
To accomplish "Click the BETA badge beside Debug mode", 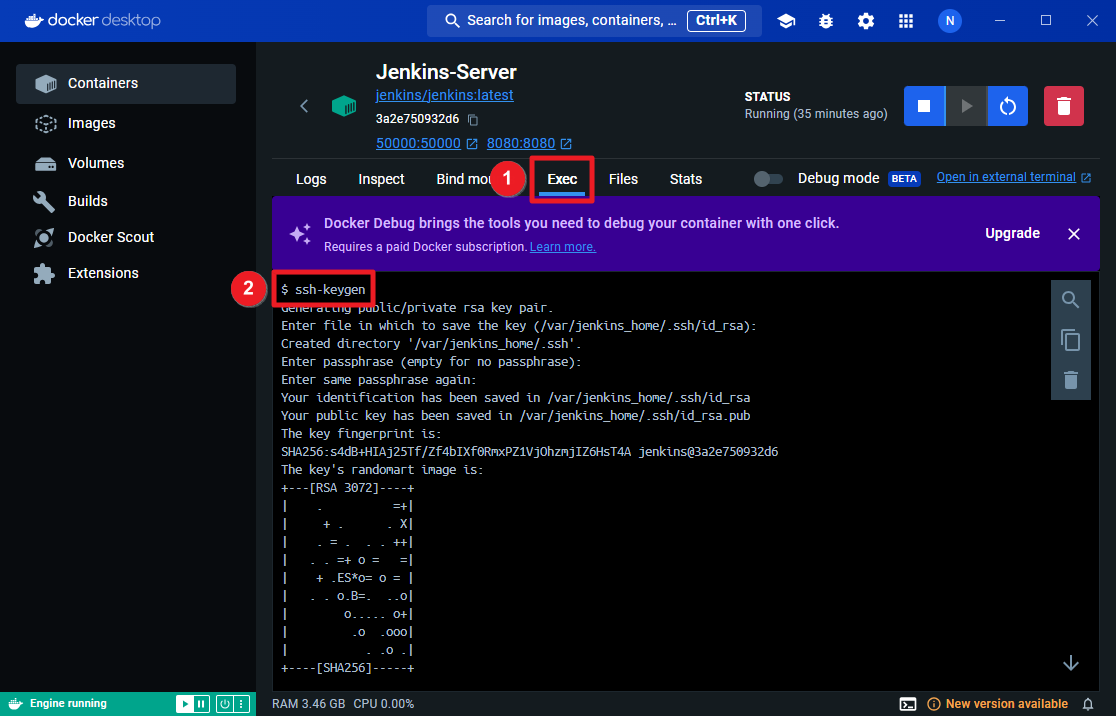I will (904, 179).
